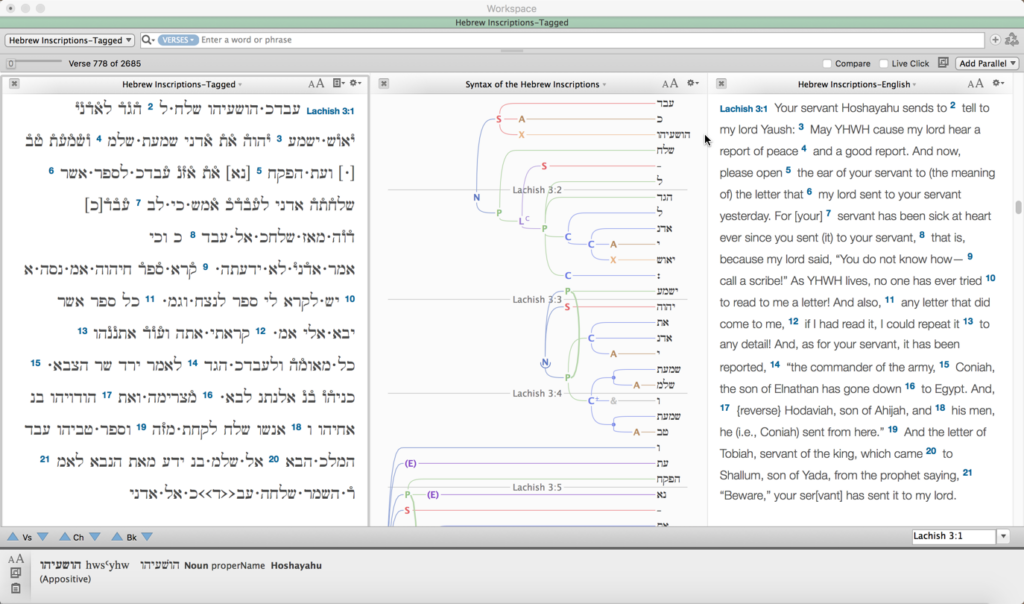Open the gear settings icon in the Syntax pane
The image size is (1024, 604).
[688, 84]
